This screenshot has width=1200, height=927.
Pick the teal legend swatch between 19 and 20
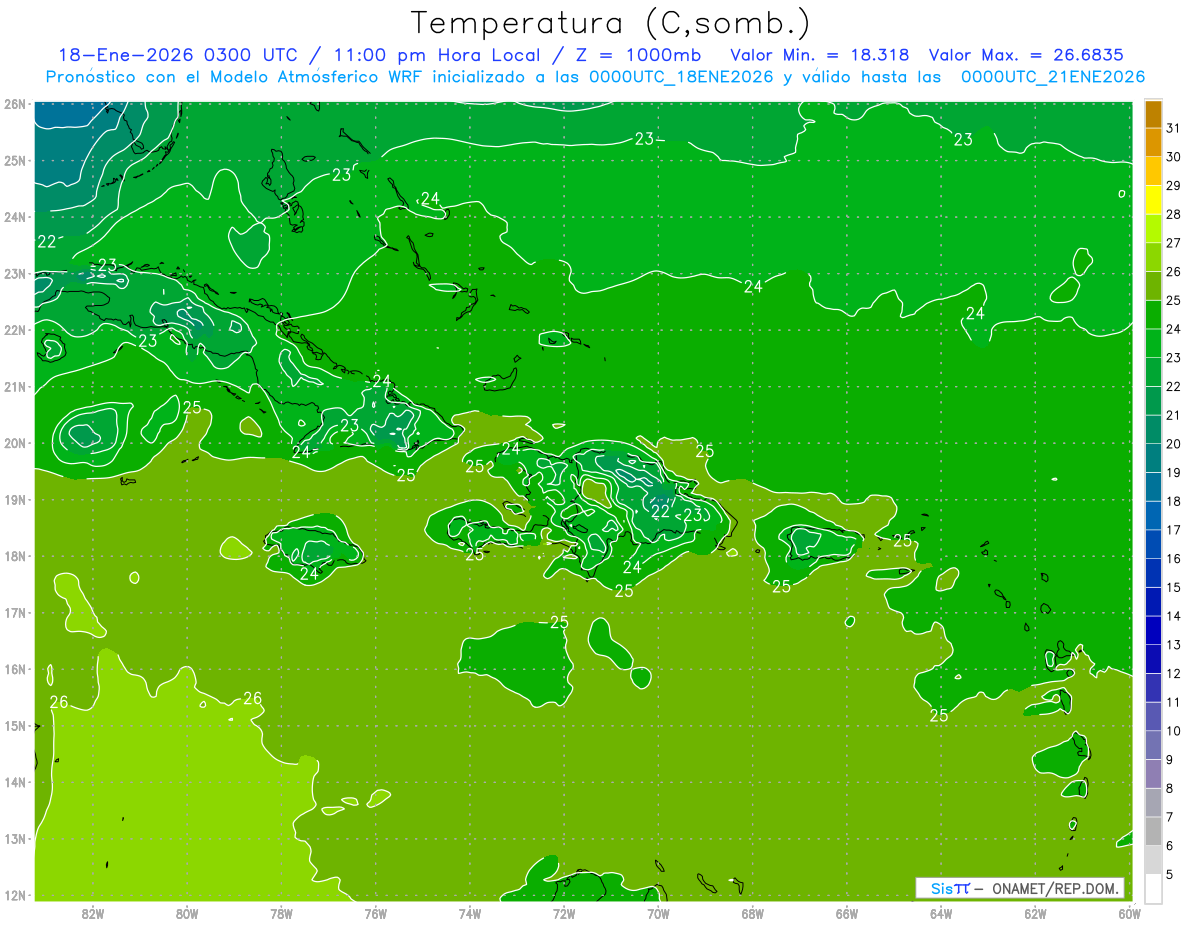pos(1153,458)
